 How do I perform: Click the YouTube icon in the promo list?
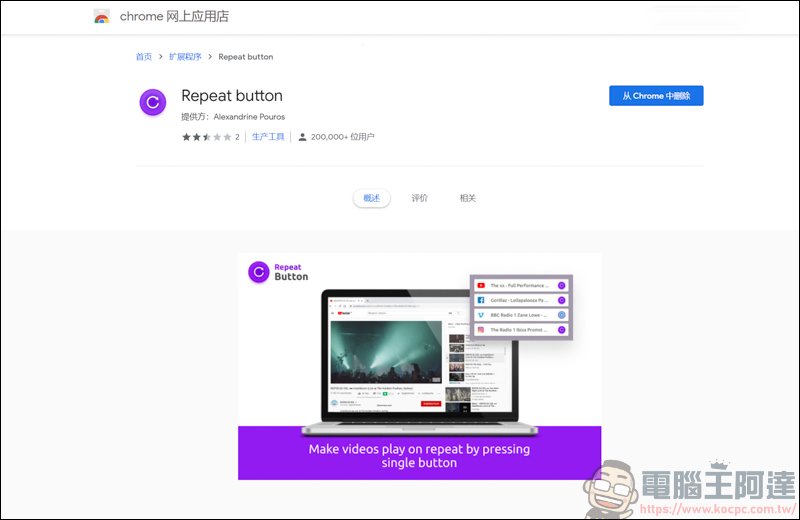(481, 285)
